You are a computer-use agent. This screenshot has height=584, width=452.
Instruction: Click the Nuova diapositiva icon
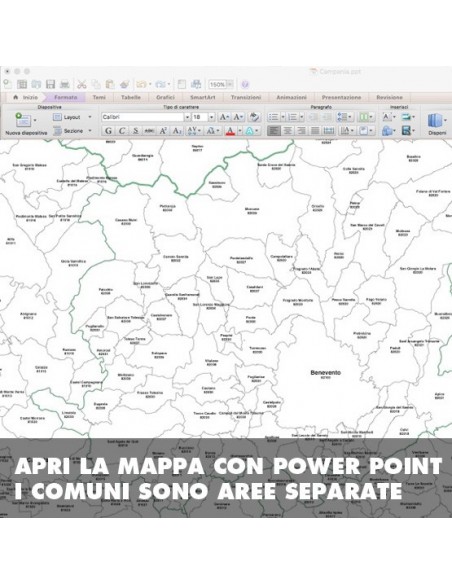(x=23, y=120)
